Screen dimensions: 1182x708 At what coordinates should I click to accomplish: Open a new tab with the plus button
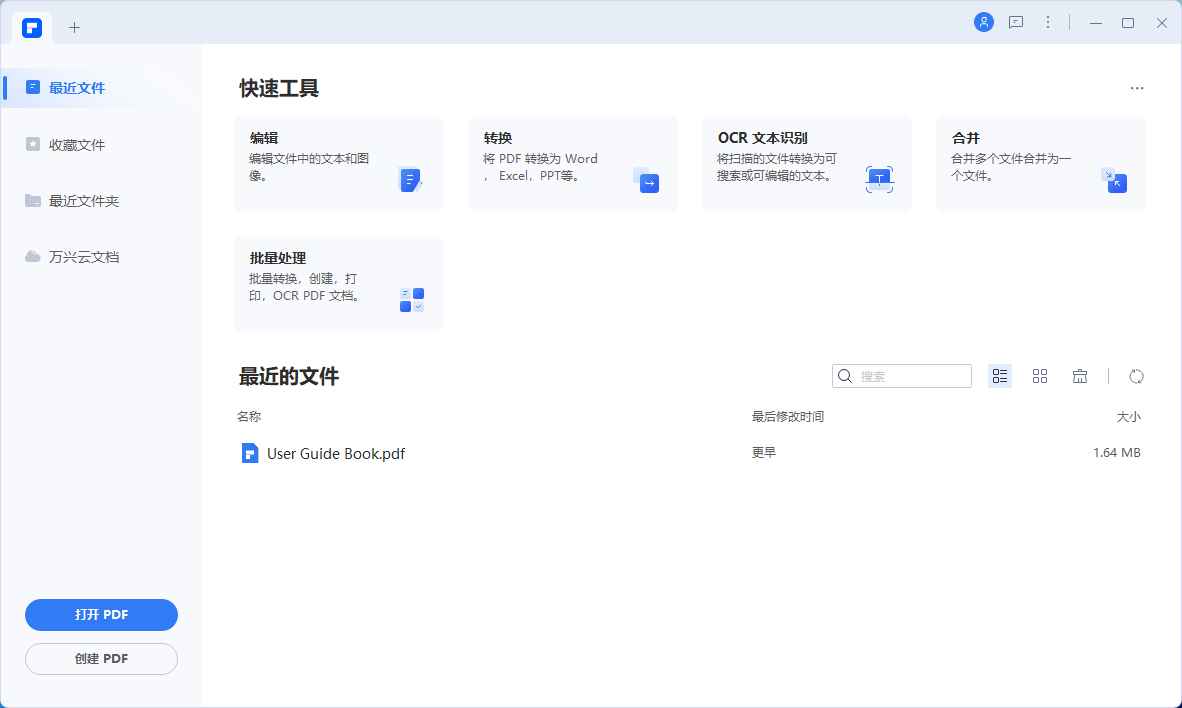point(74,28)
